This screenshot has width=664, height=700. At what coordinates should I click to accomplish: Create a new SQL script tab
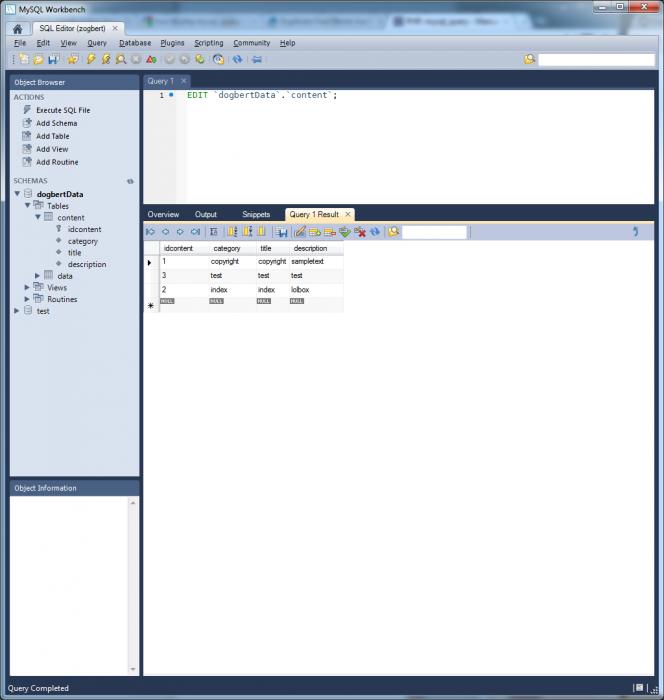24,59
